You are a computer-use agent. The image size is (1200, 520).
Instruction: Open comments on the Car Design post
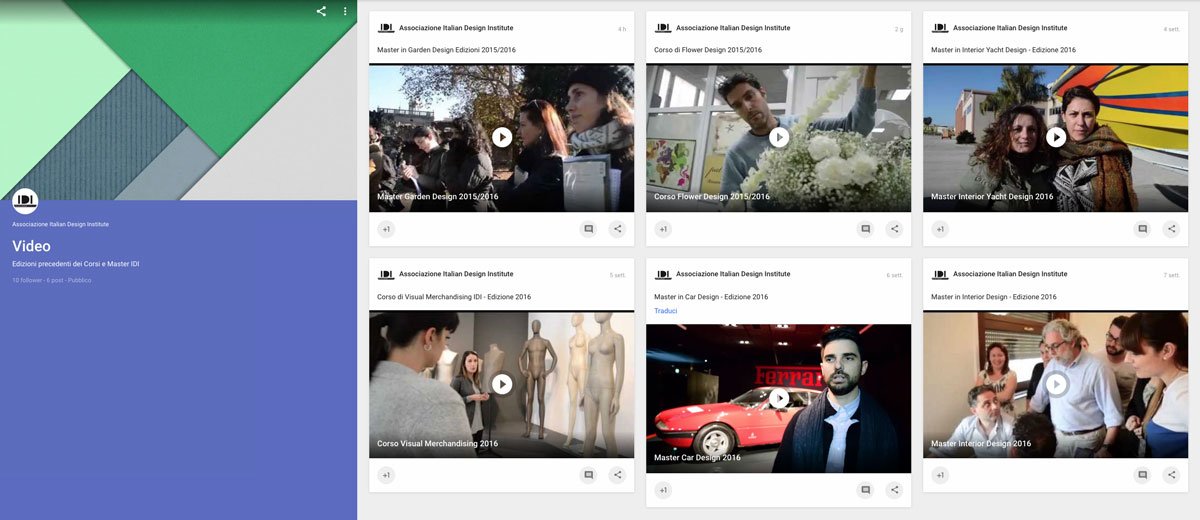(x=865, y=490)
